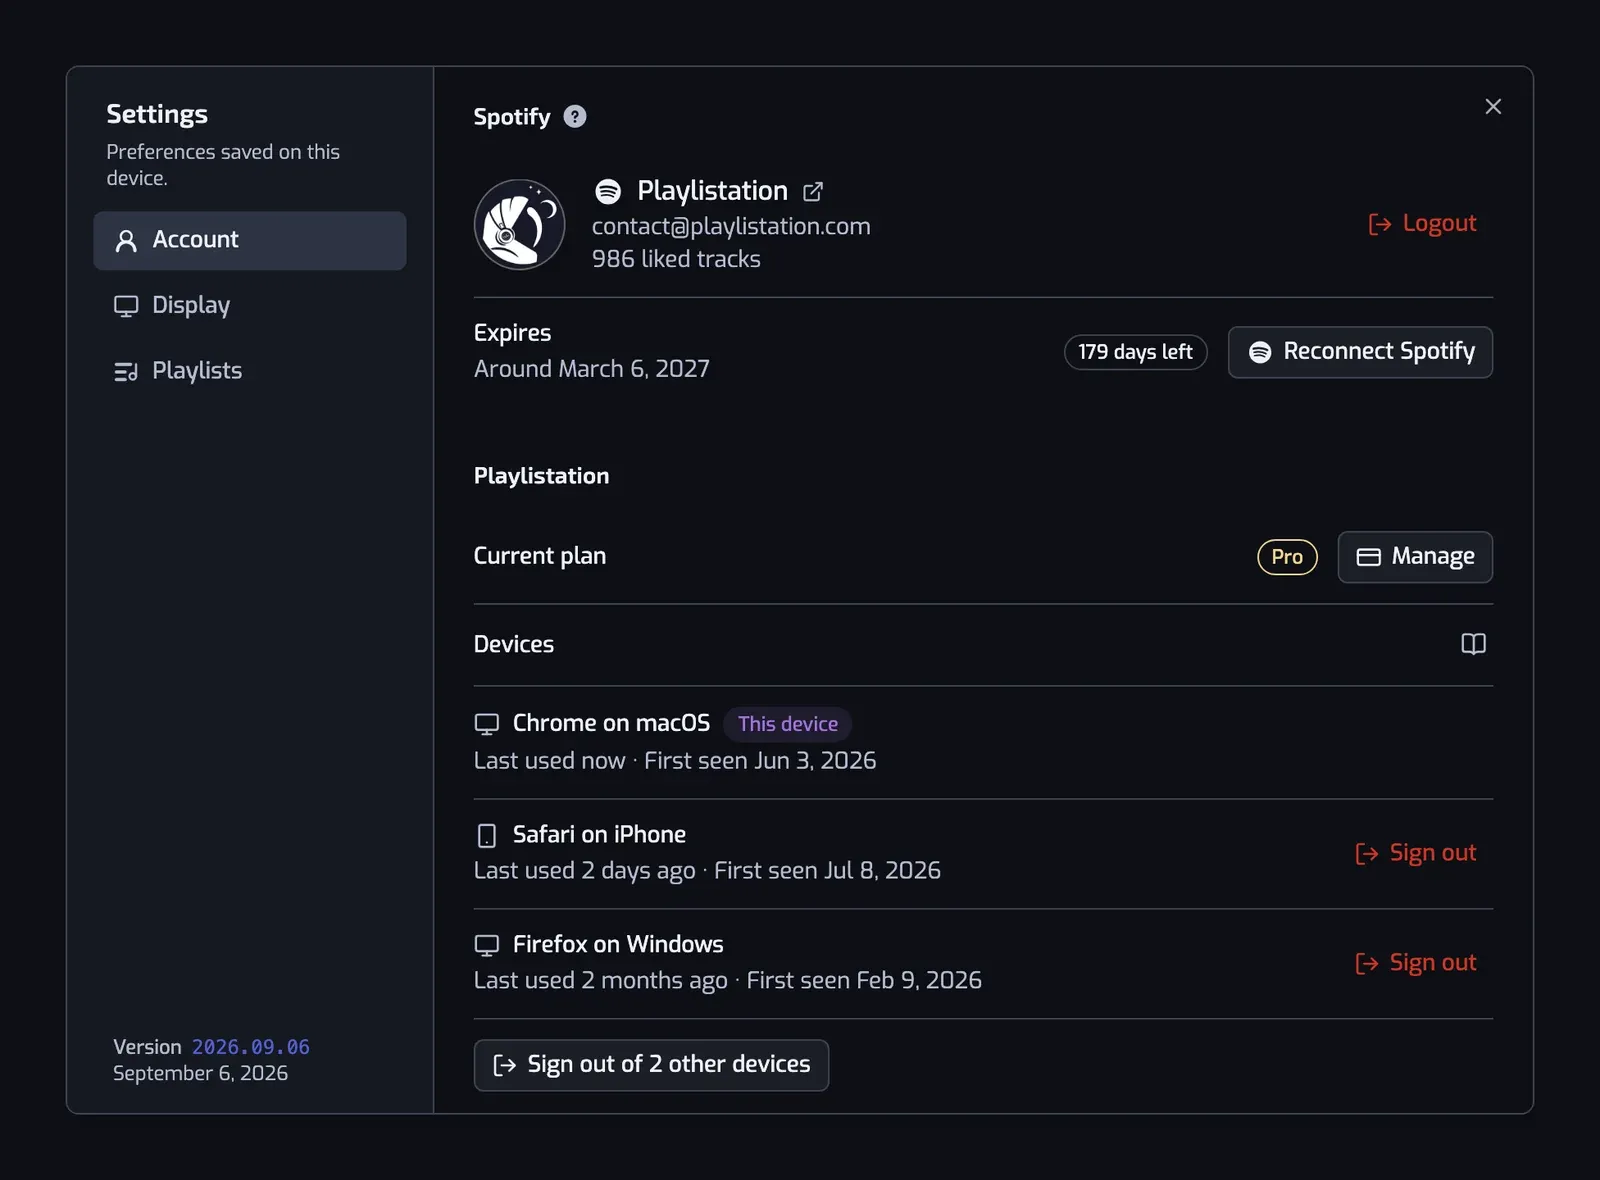Screen dimensions: 1600x1180
Task: Sign out of Firefox on Windows
Action: coord(1415,963)
